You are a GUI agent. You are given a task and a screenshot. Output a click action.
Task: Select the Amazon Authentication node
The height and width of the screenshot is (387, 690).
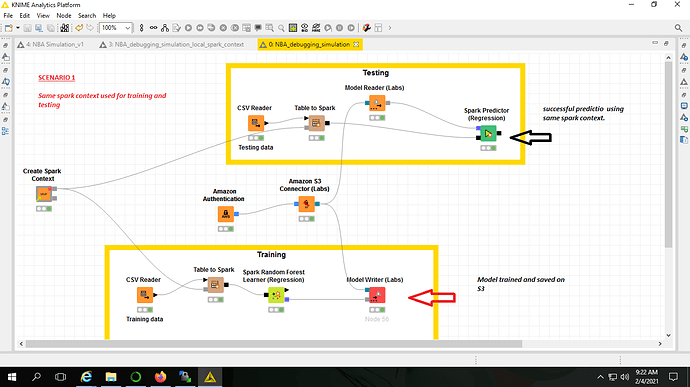pyautogui.click(x=226, y=214)
